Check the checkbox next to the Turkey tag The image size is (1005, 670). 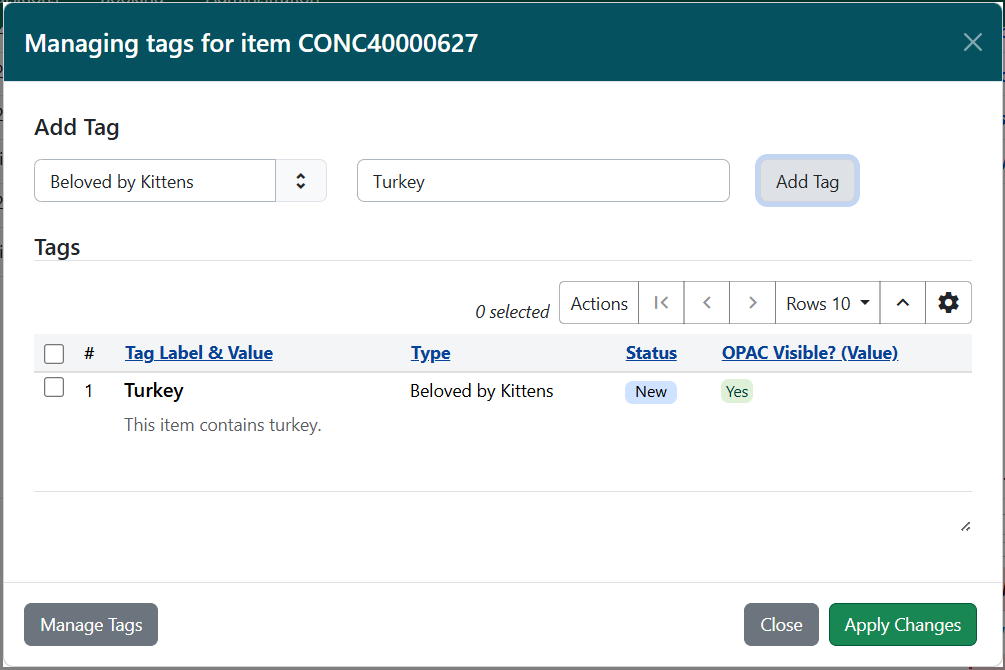[54, 387]
